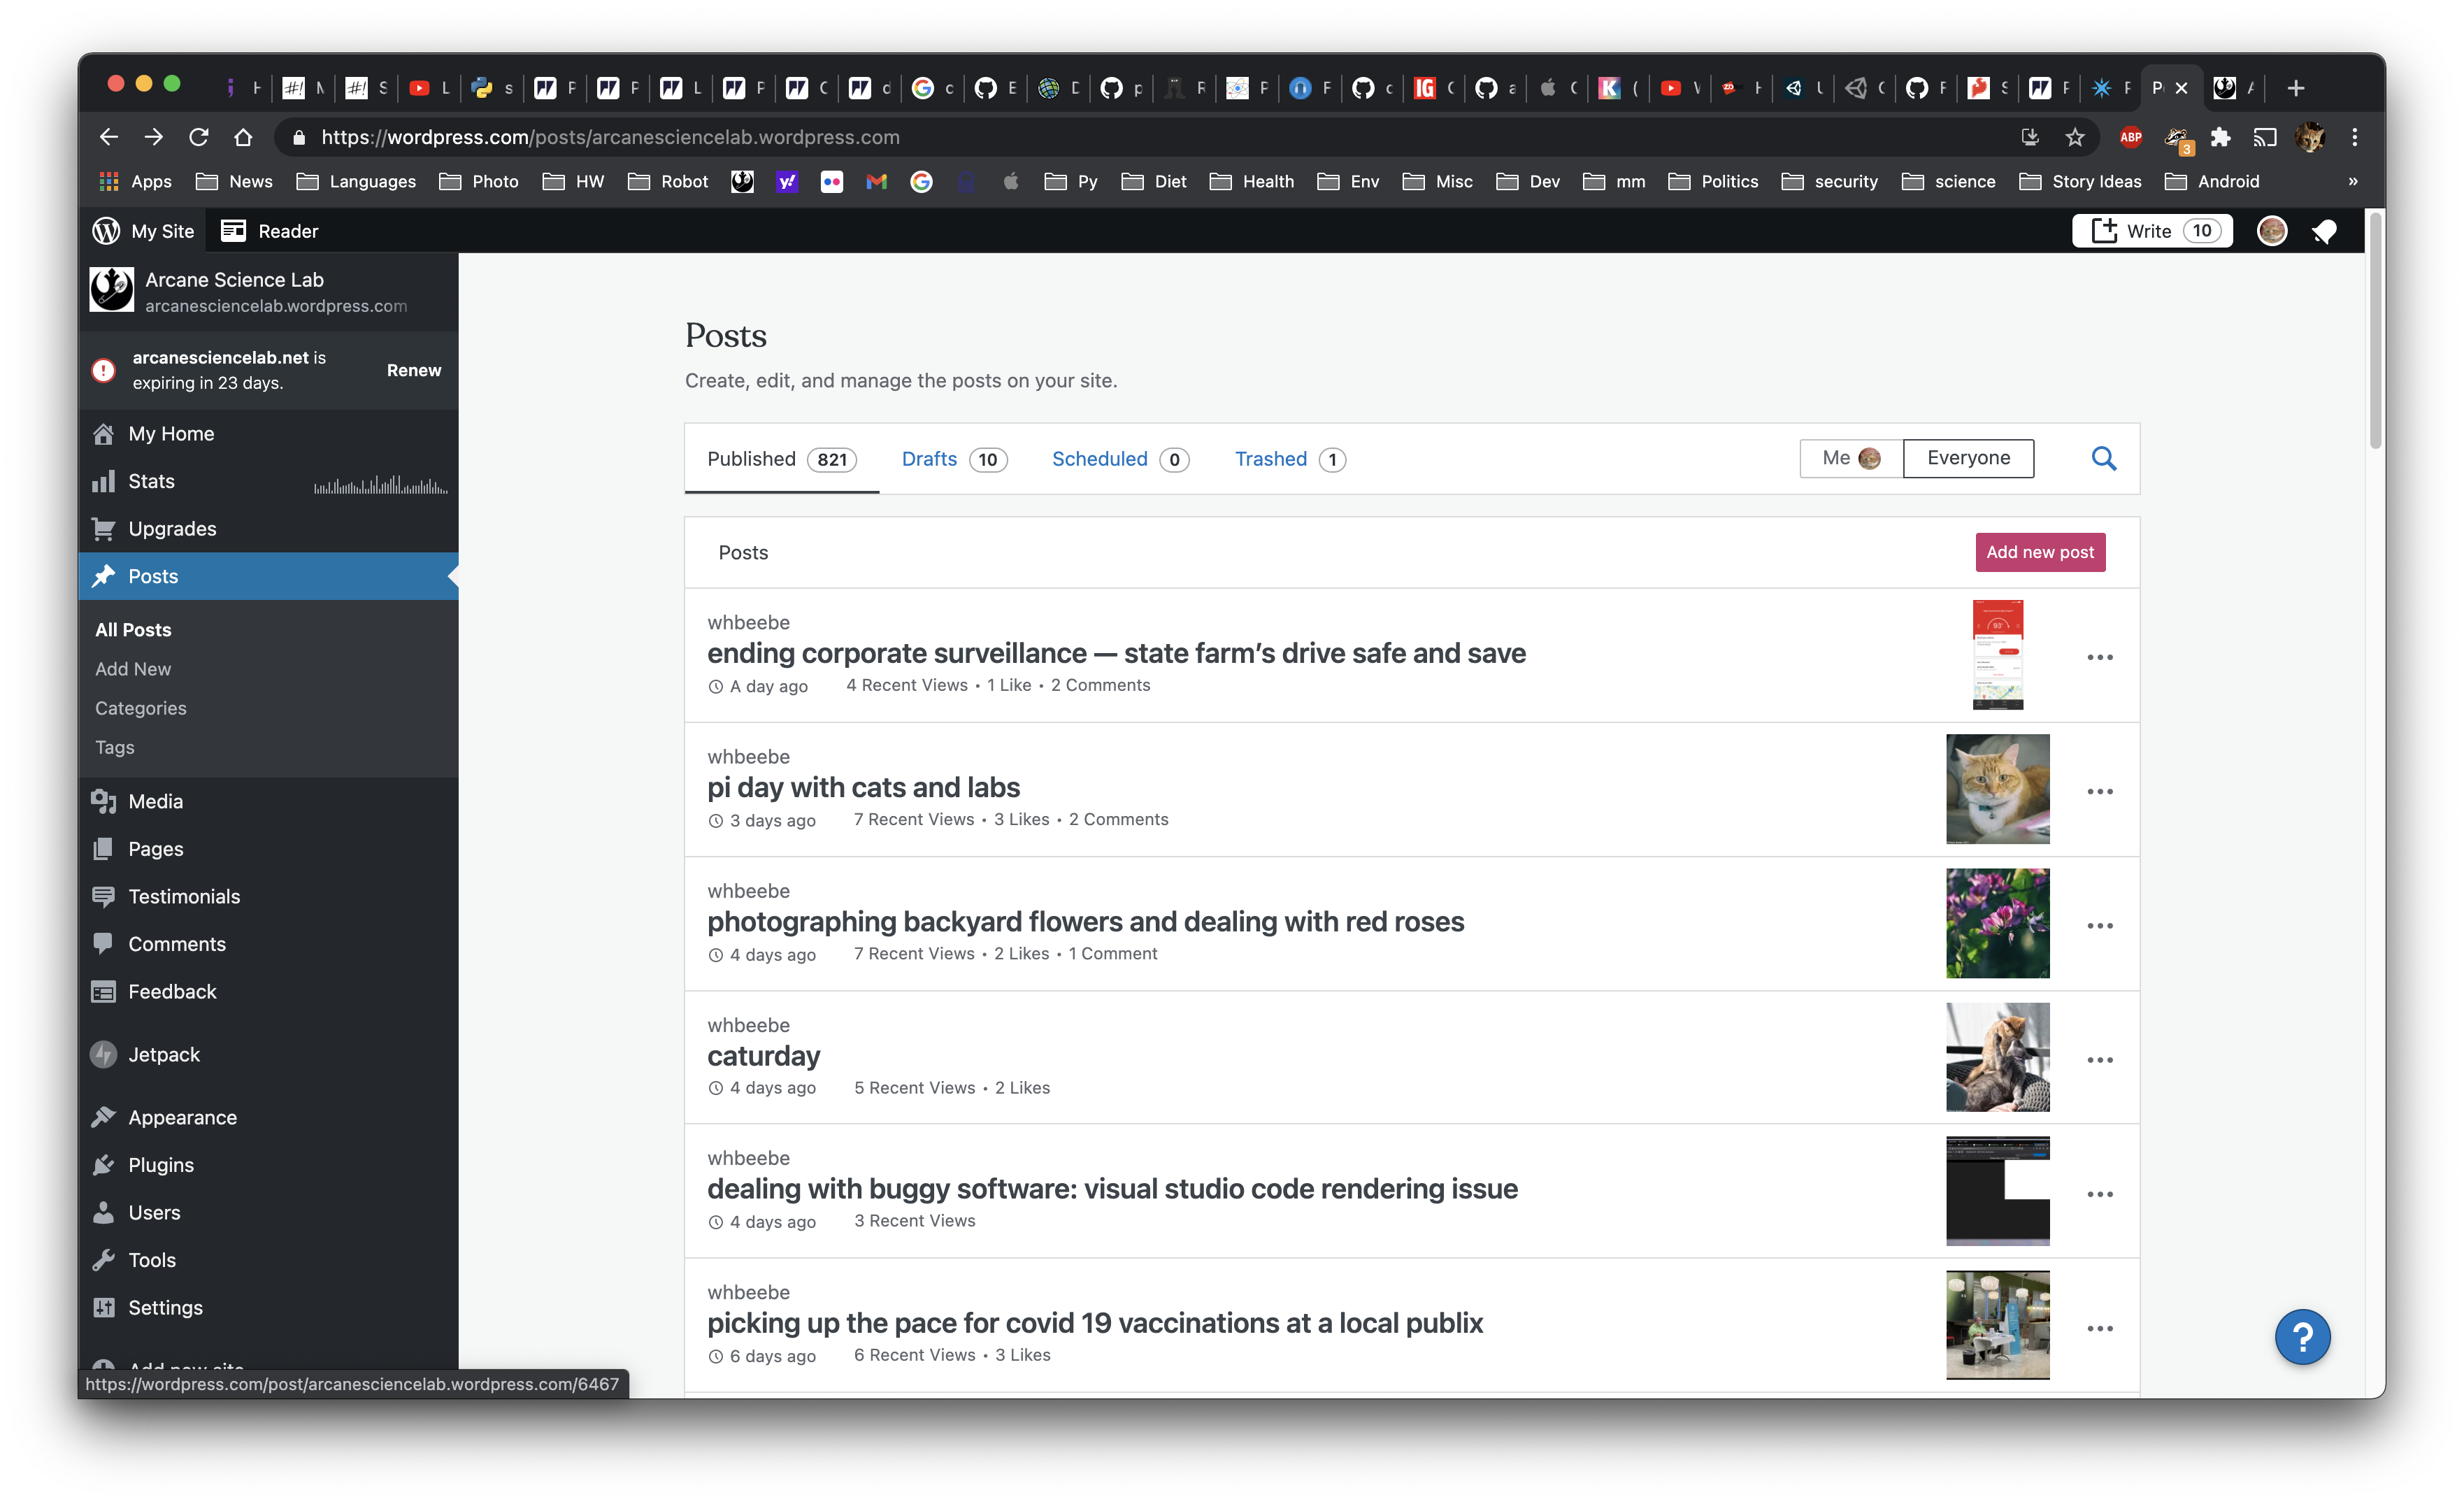
Task: Open options menu for ending corporate surveillance post
Action: 2100,657
